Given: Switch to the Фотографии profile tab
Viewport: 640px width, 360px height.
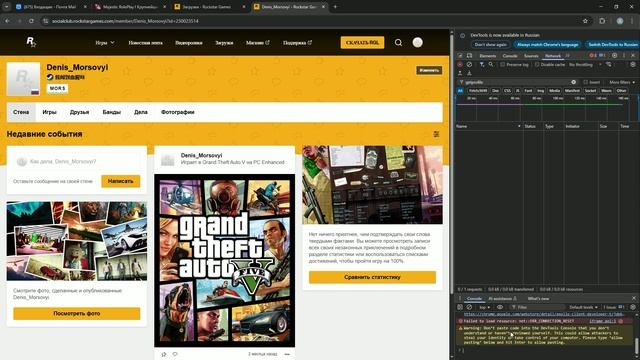Looking at the screenshot, I should point(178,112).
